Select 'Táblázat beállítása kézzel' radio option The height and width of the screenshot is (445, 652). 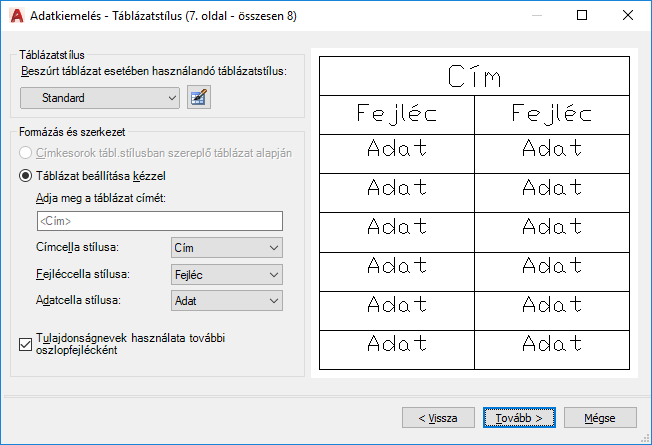pos(26,175)
